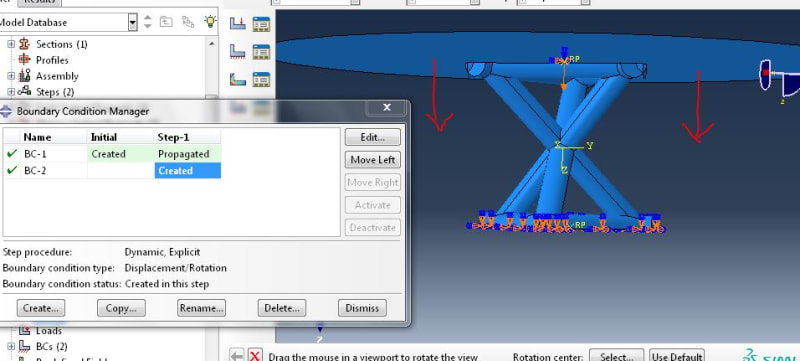
Task: Expand the Steps (2) tree node
Action: [11, 92]
